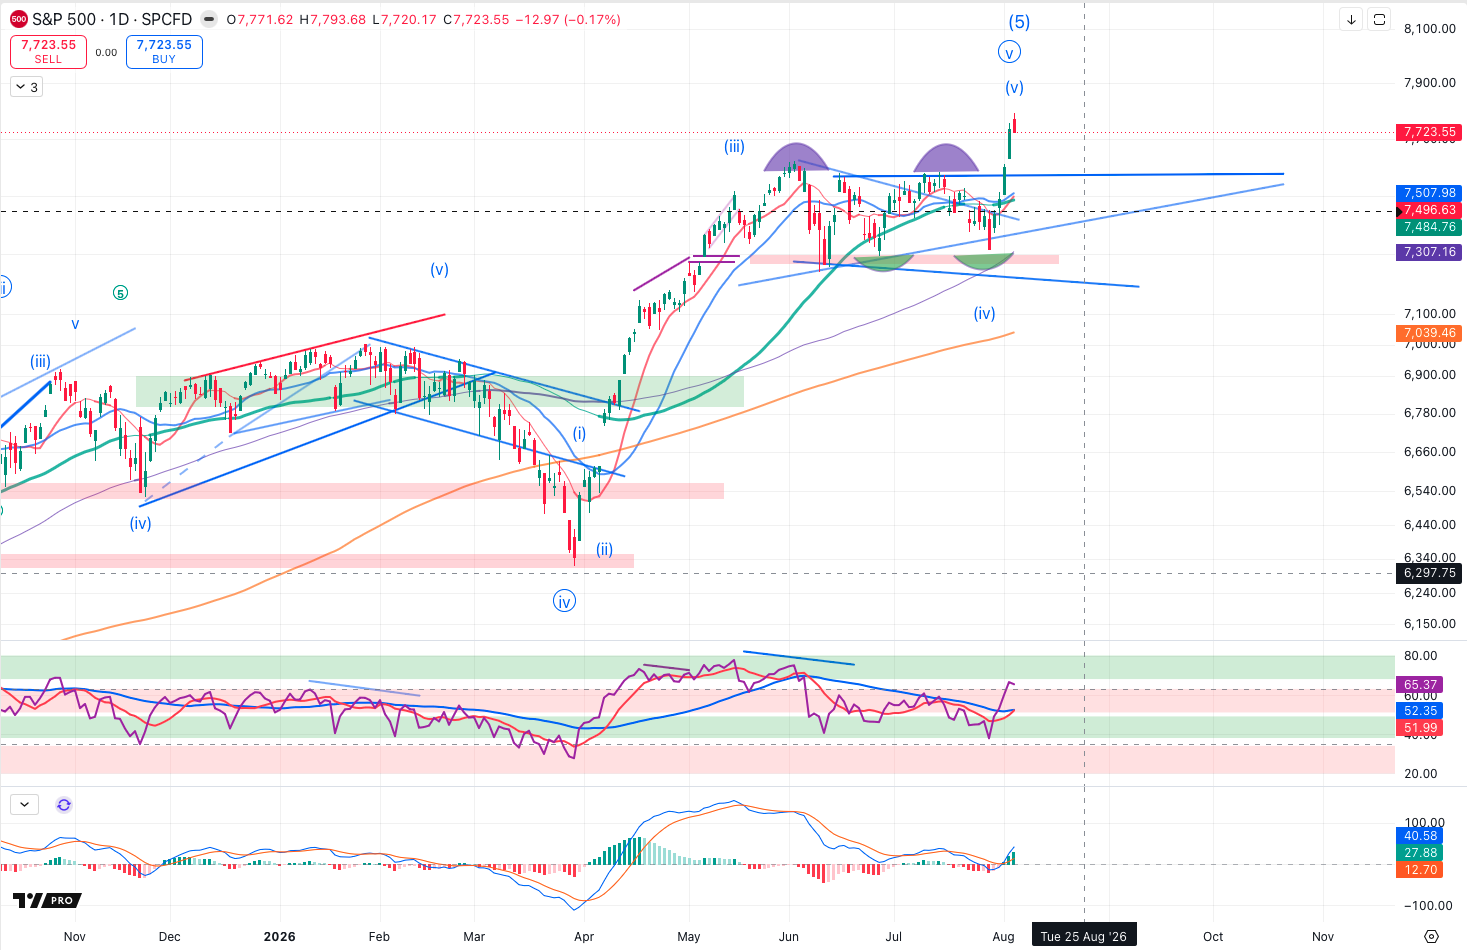1467x950 pixels.
Task: Select the circled 5 wave label
Action: pos(120,293)
